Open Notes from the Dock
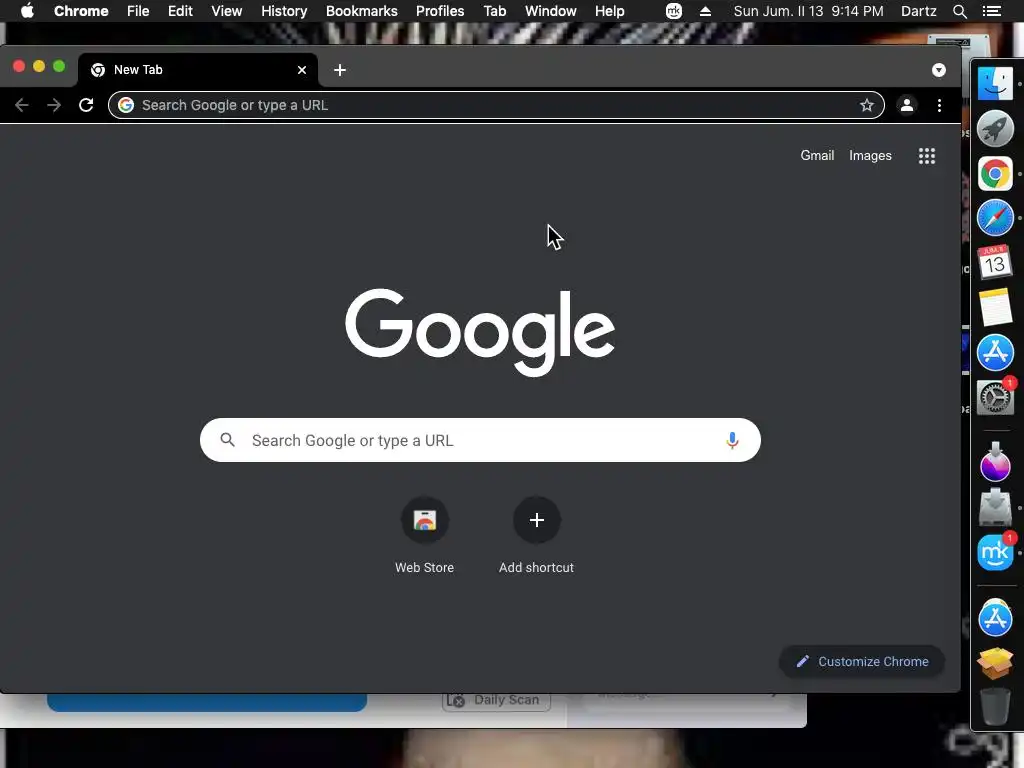This screenshot has width=1024, height=768. 995,307
